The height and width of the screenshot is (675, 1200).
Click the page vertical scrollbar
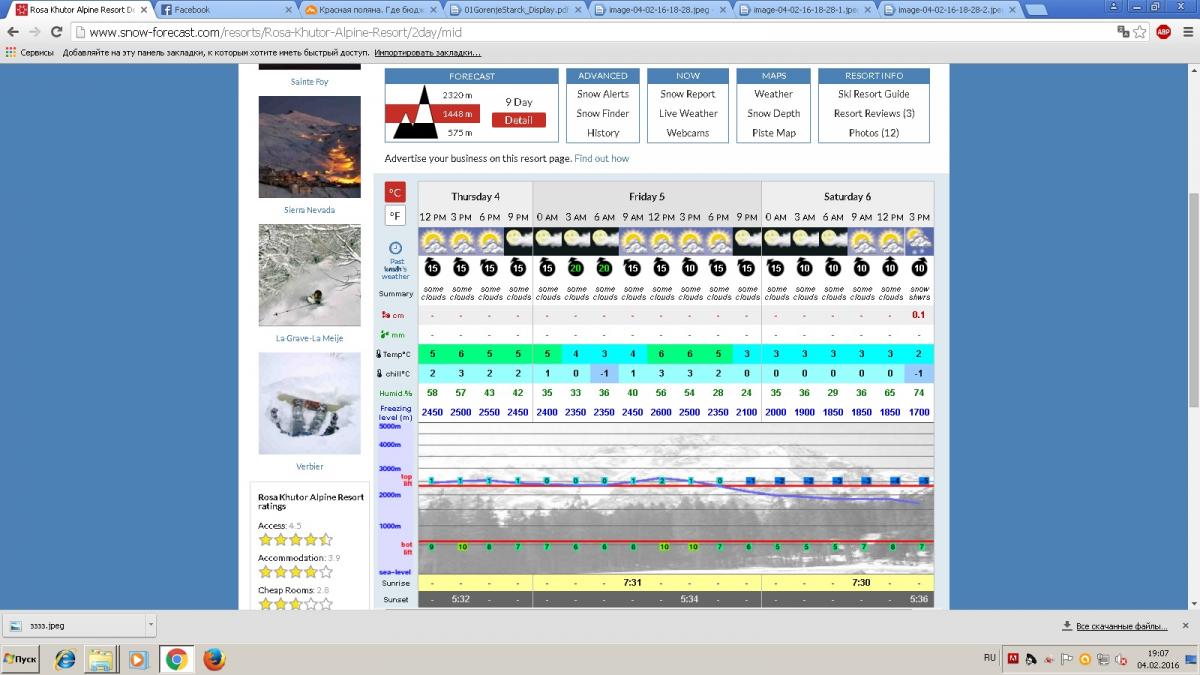(1192, 300)
